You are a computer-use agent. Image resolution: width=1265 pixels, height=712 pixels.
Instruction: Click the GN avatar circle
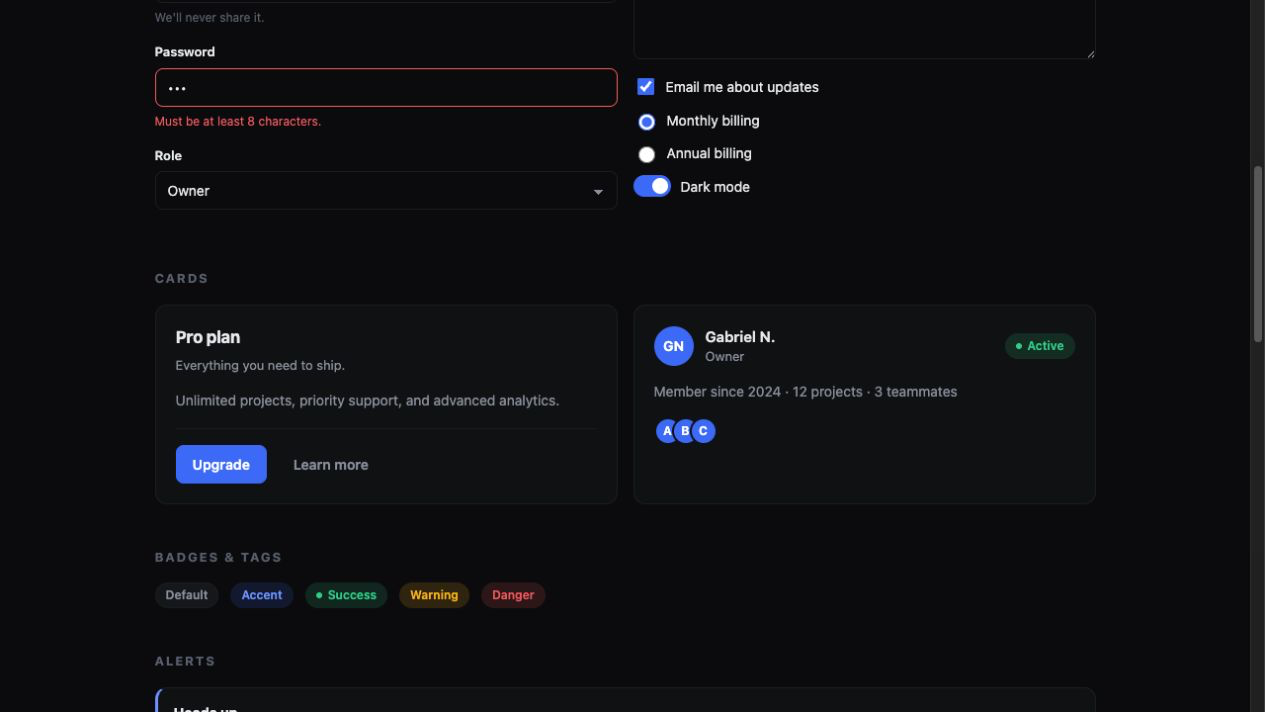click(673, 346)
